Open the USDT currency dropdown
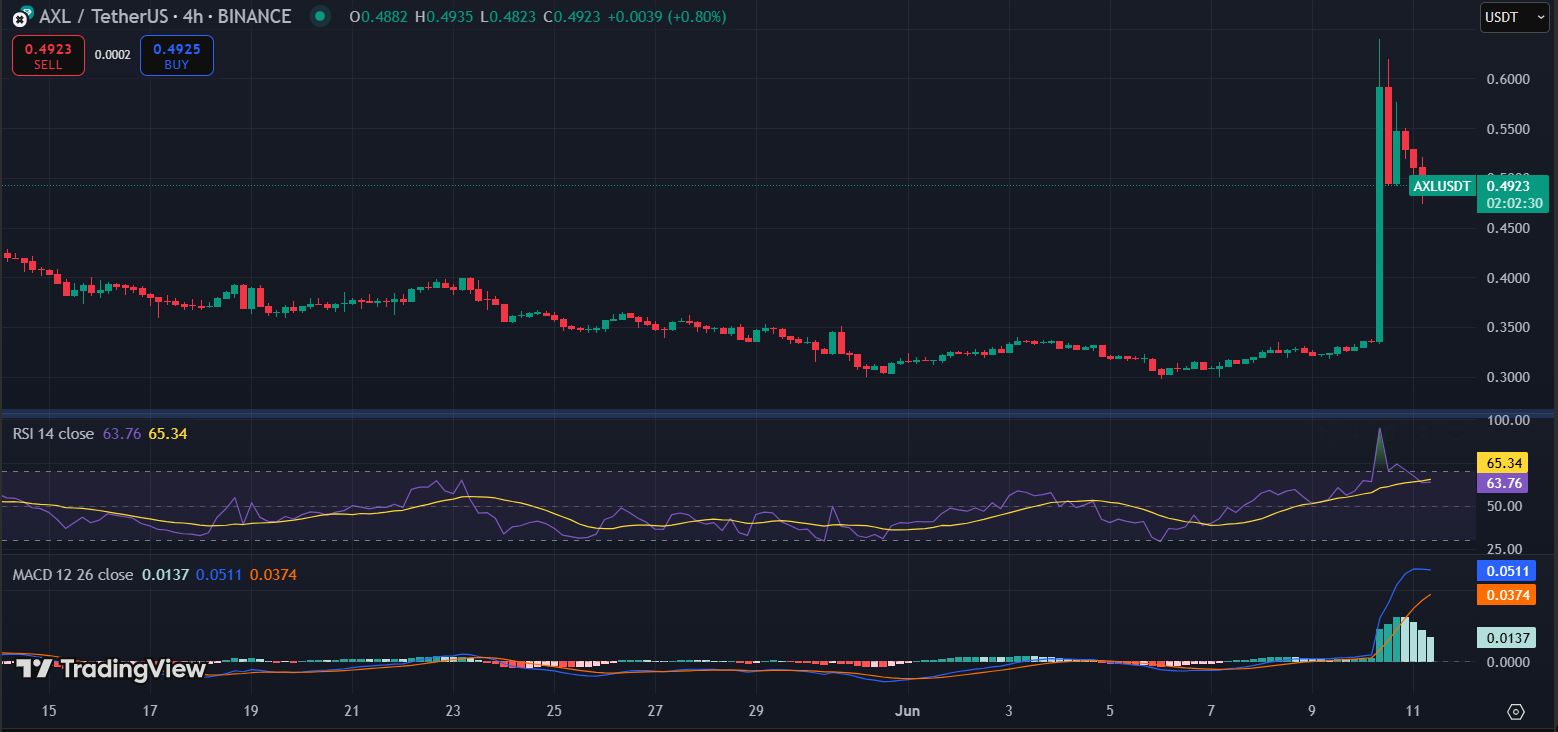The image size is (1558, 732). [1515, 17]
